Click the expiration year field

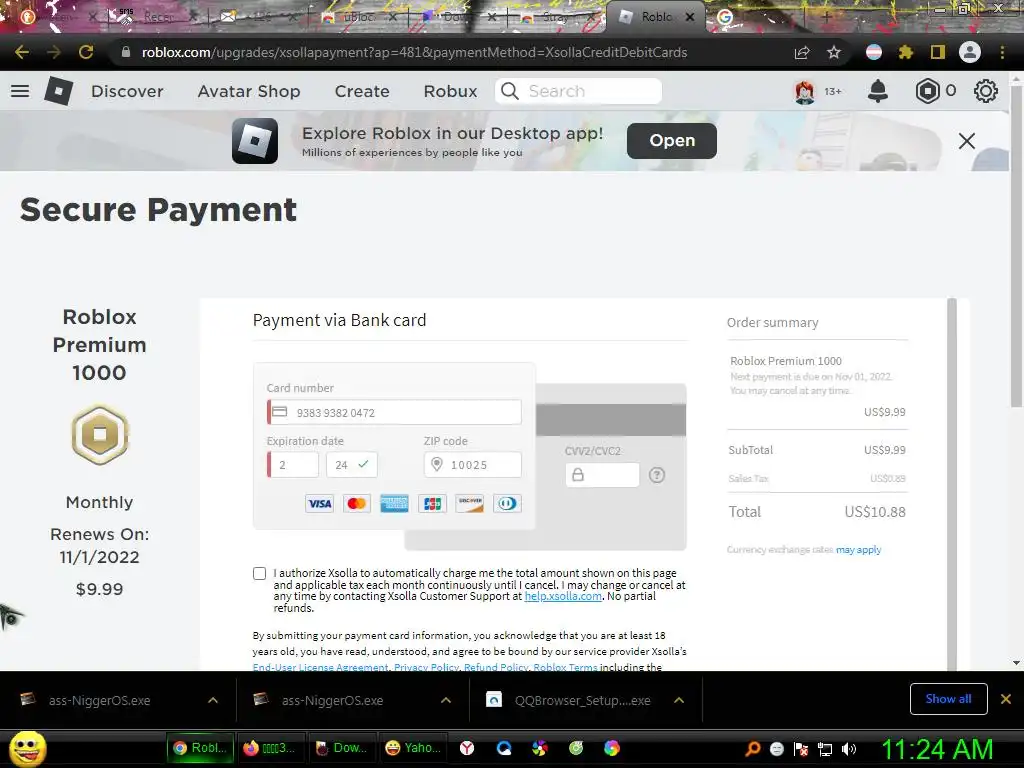[351, 465]
